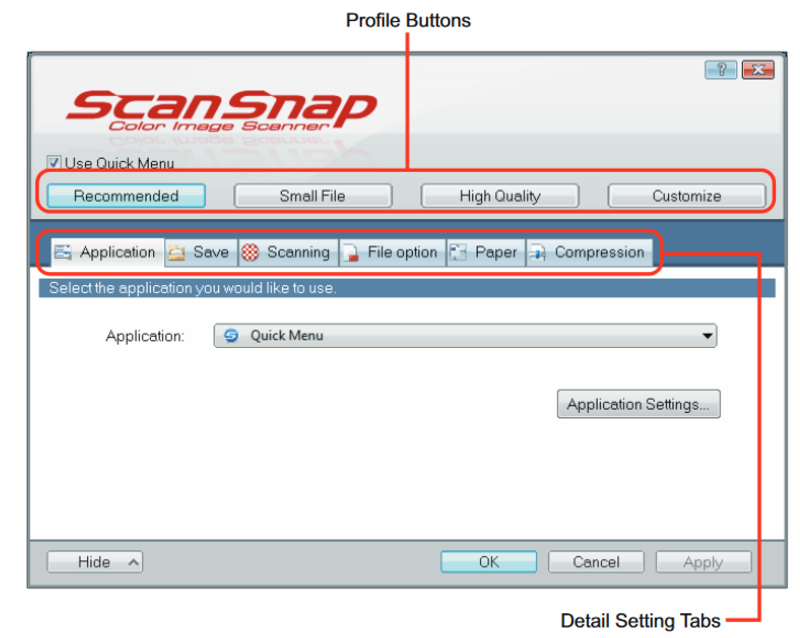Switch to the File option tab
This screenshot has width=800, height=638.
pyautogui.click(x=392, y=252)
